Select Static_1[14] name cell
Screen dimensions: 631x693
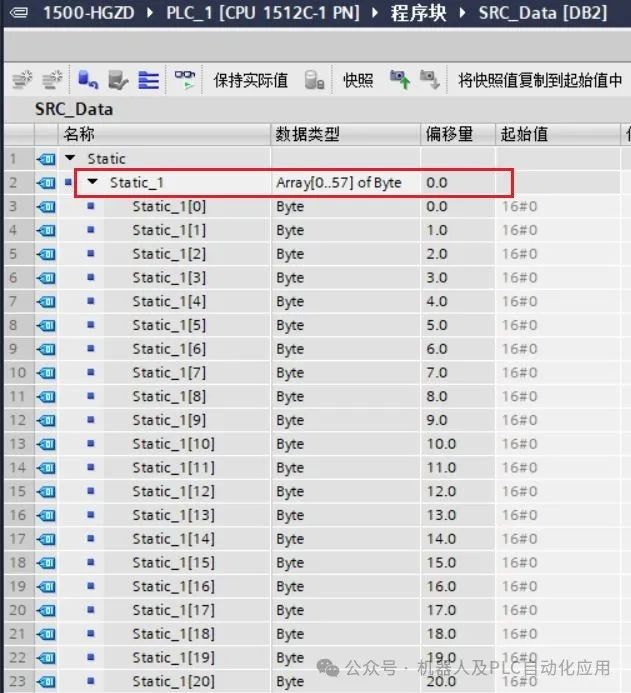click(x=187, y=539)
